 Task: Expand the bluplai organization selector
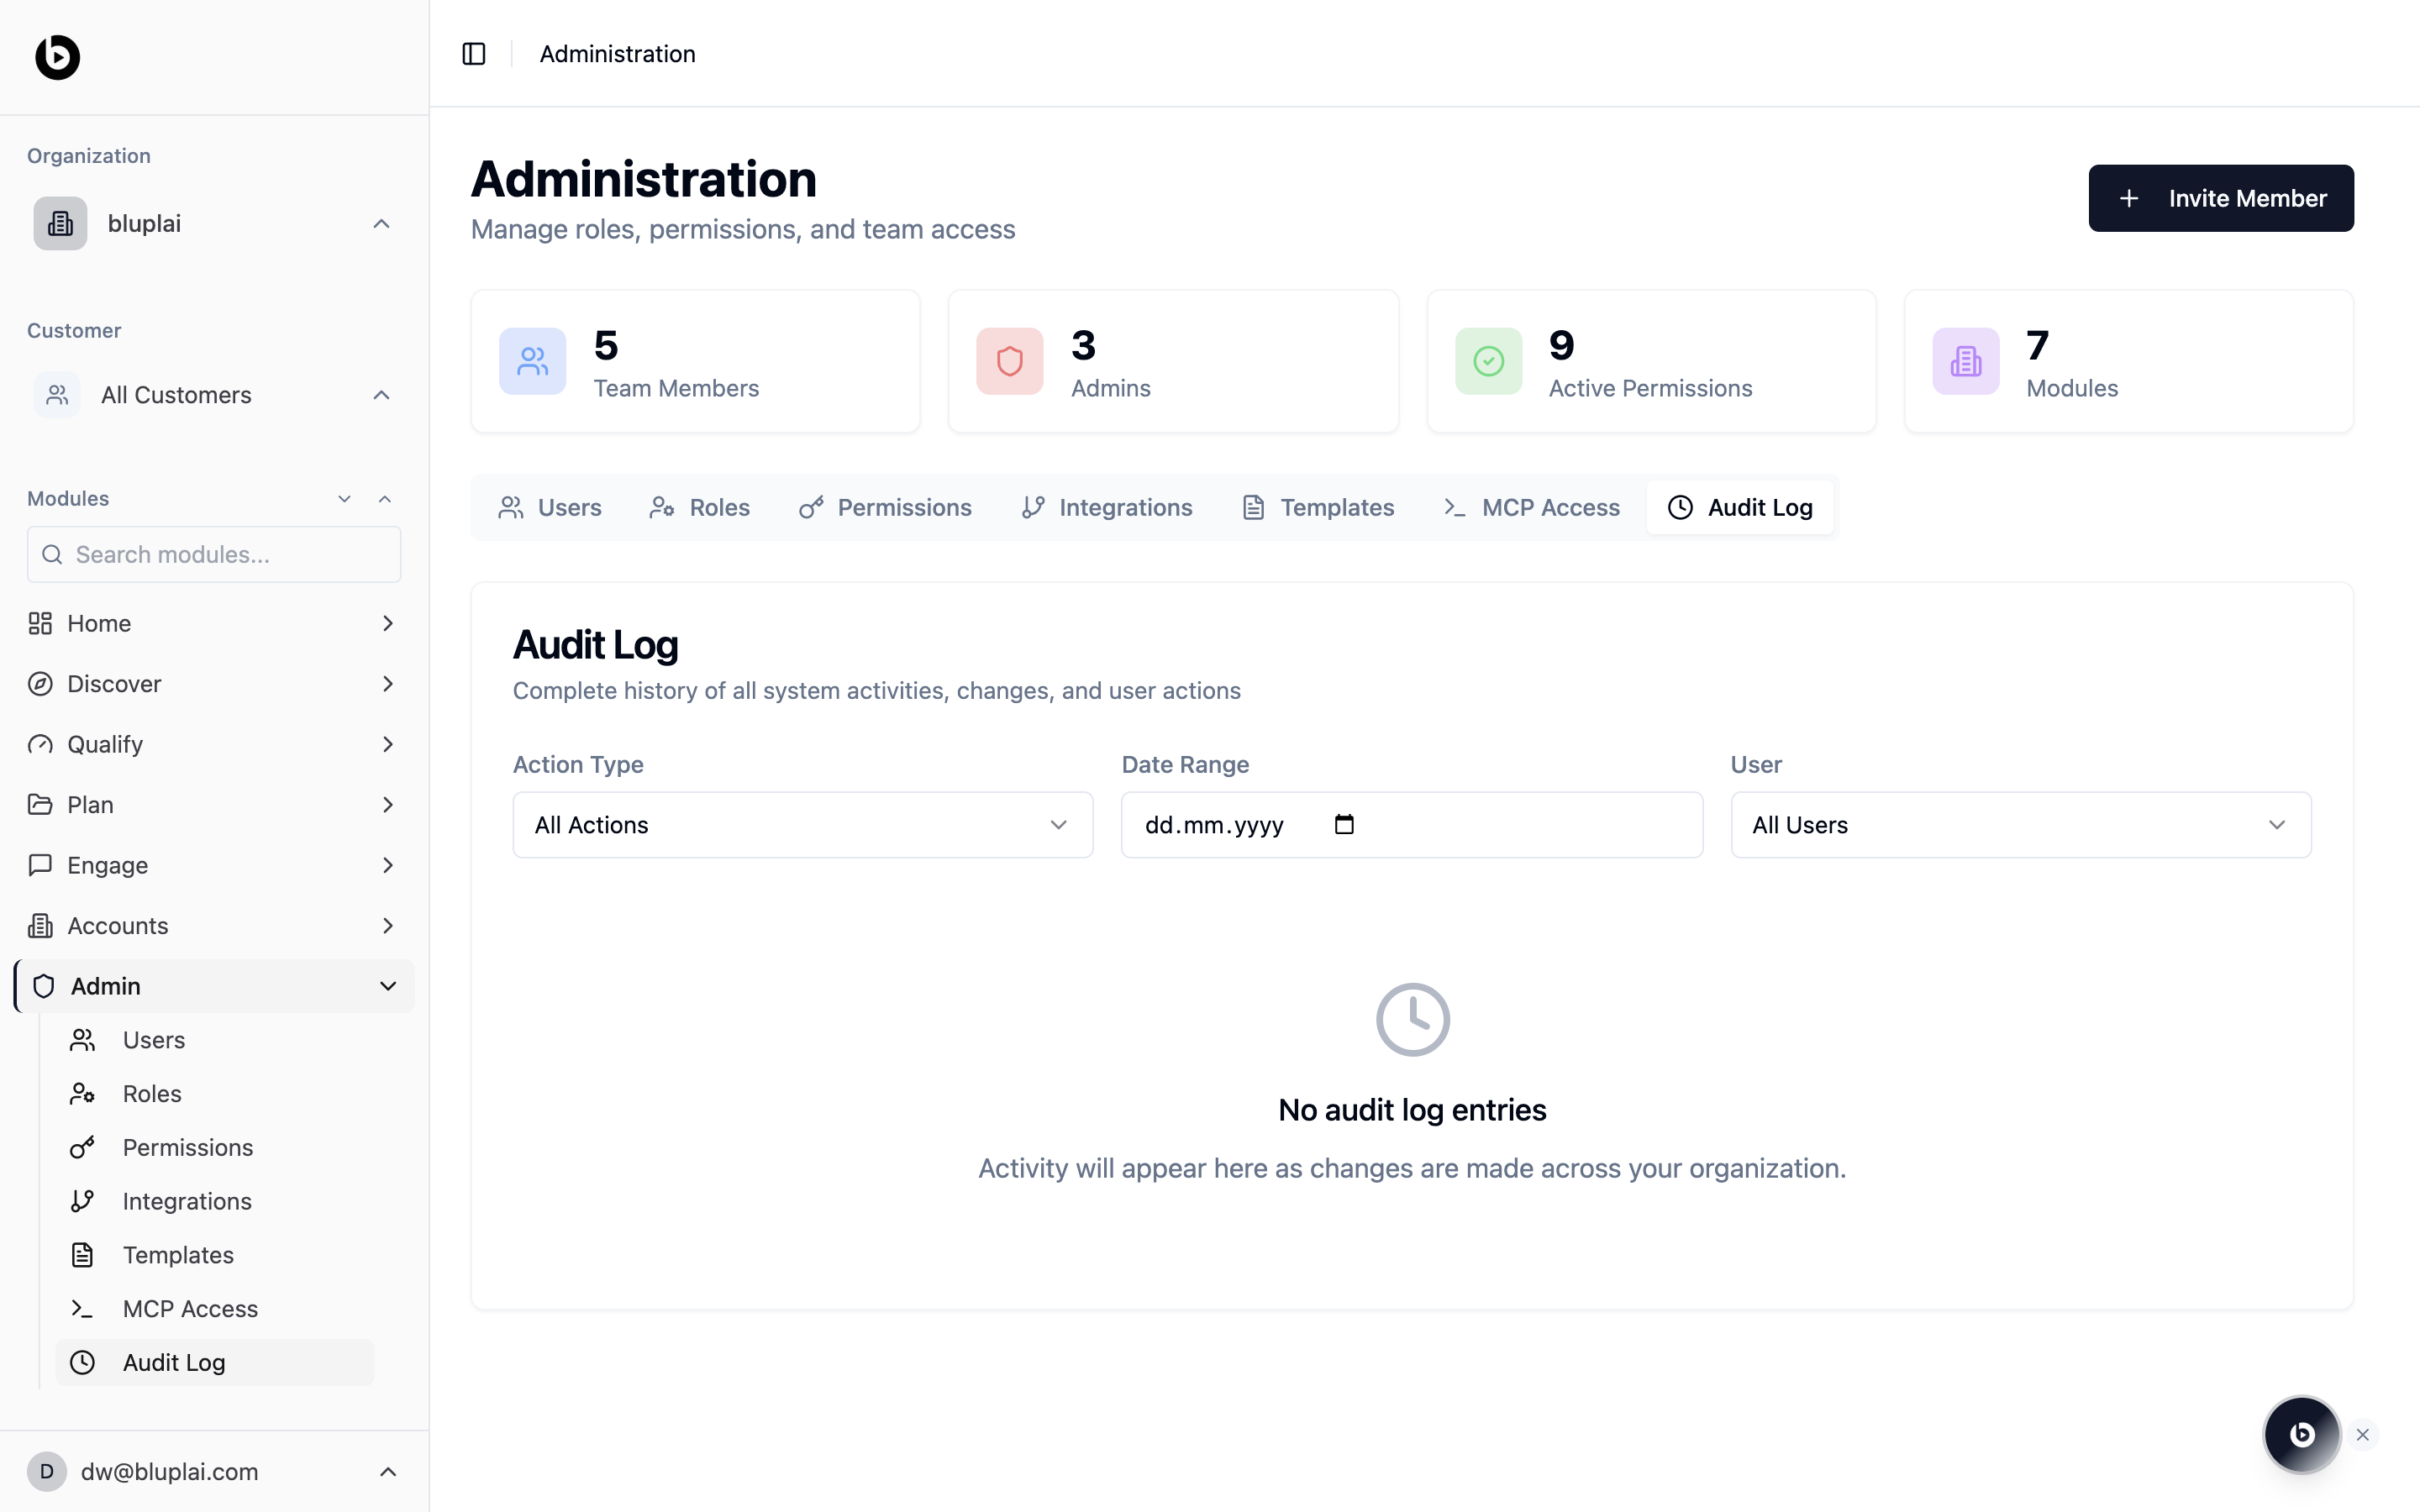[x=214, y=223]
